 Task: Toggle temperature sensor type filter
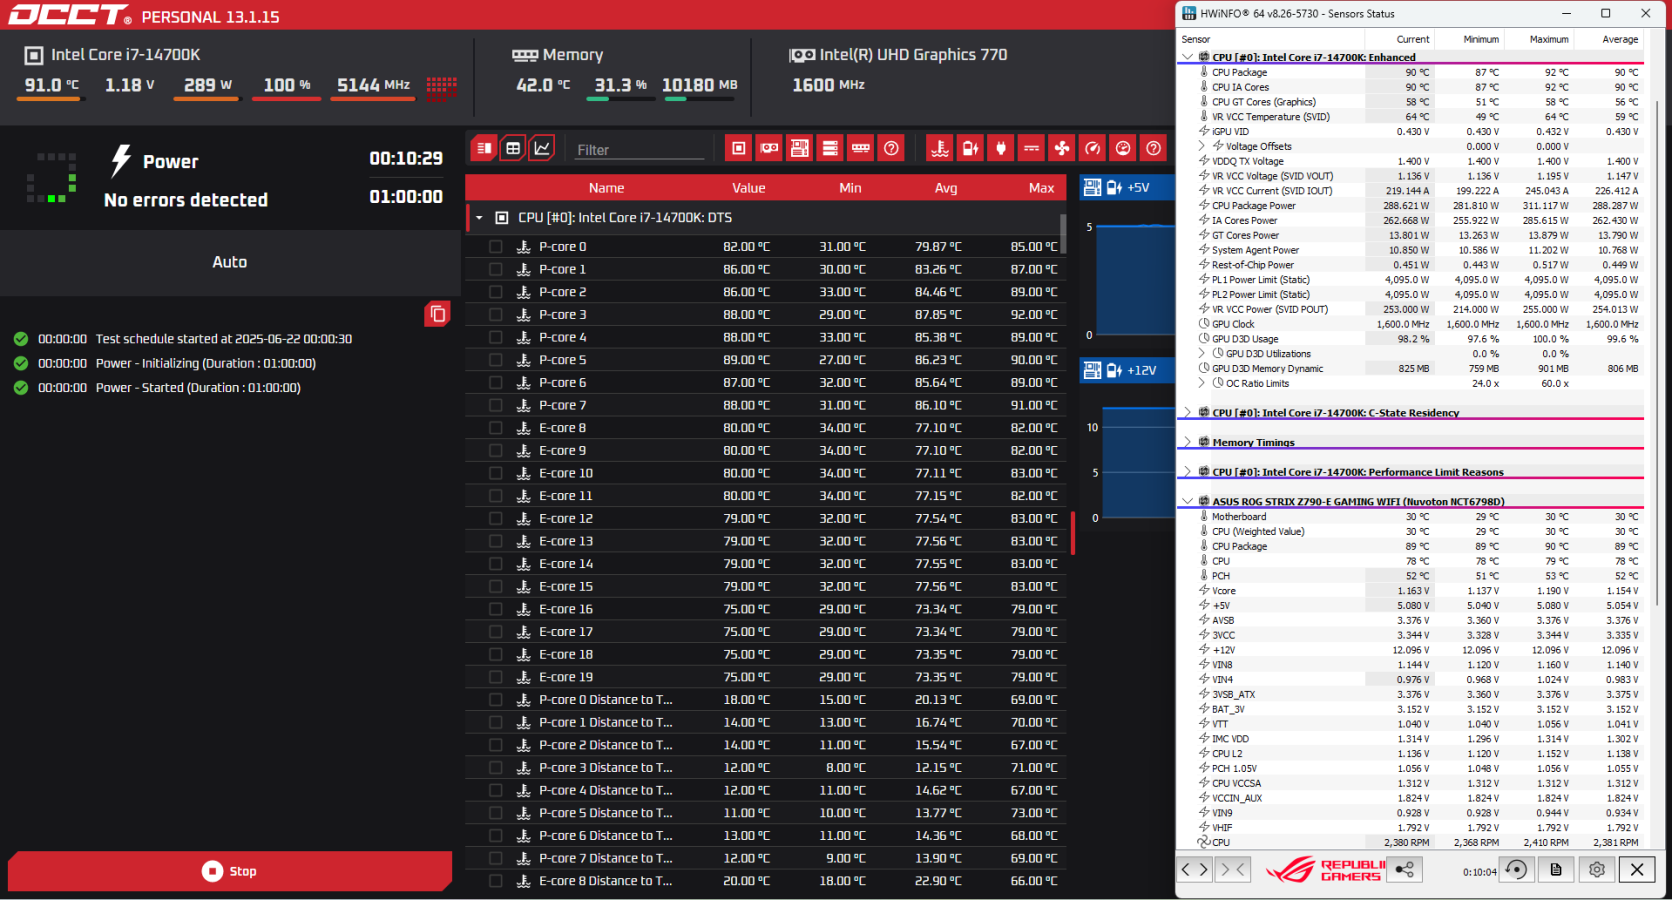pos(940,148)
